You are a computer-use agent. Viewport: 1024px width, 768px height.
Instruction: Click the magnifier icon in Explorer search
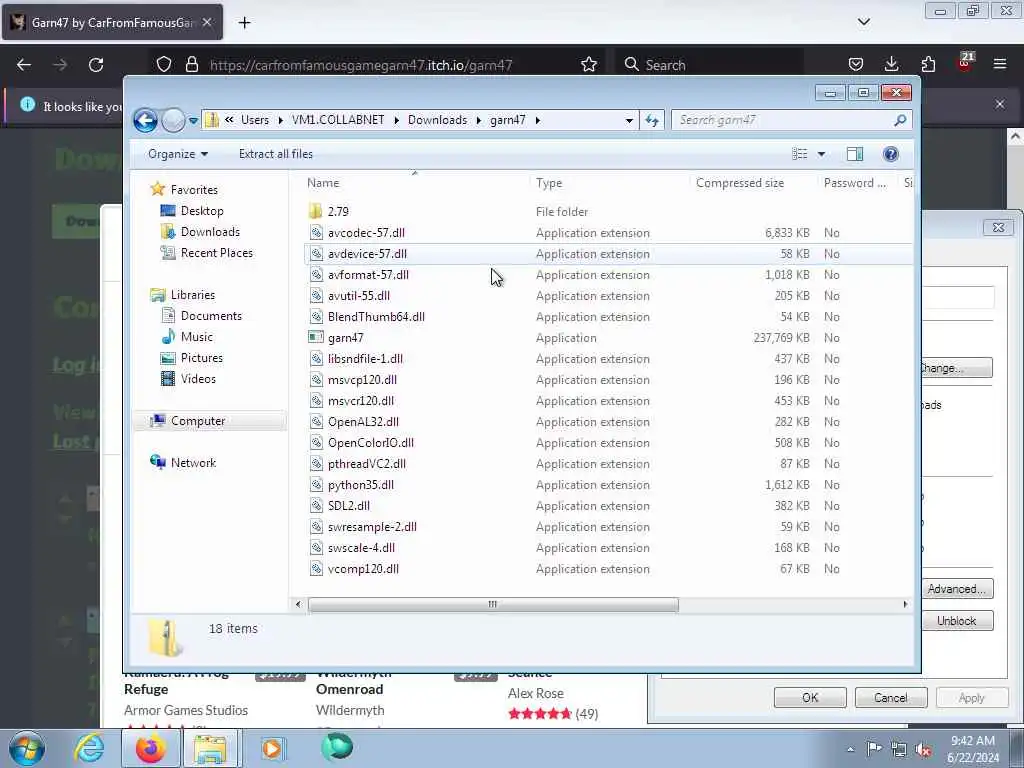(901, 120)
